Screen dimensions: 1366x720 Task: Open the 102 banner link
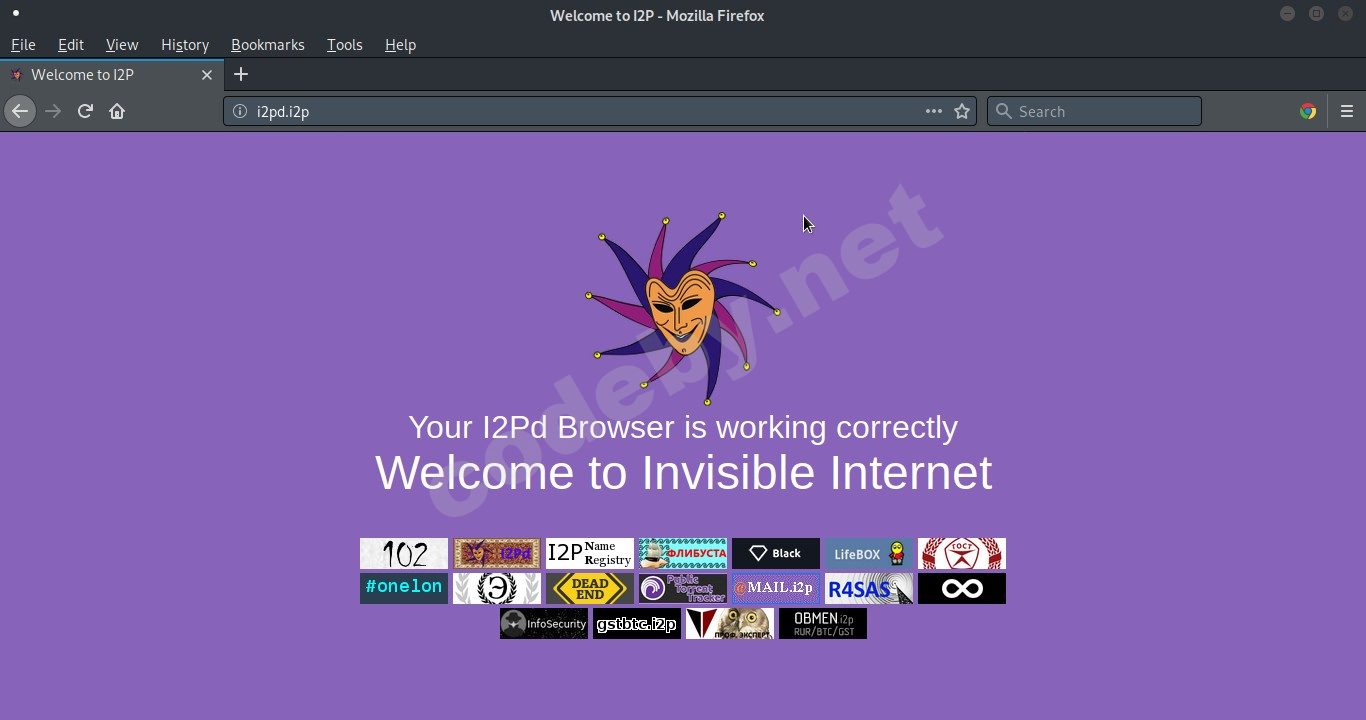[x=404, y=554]
